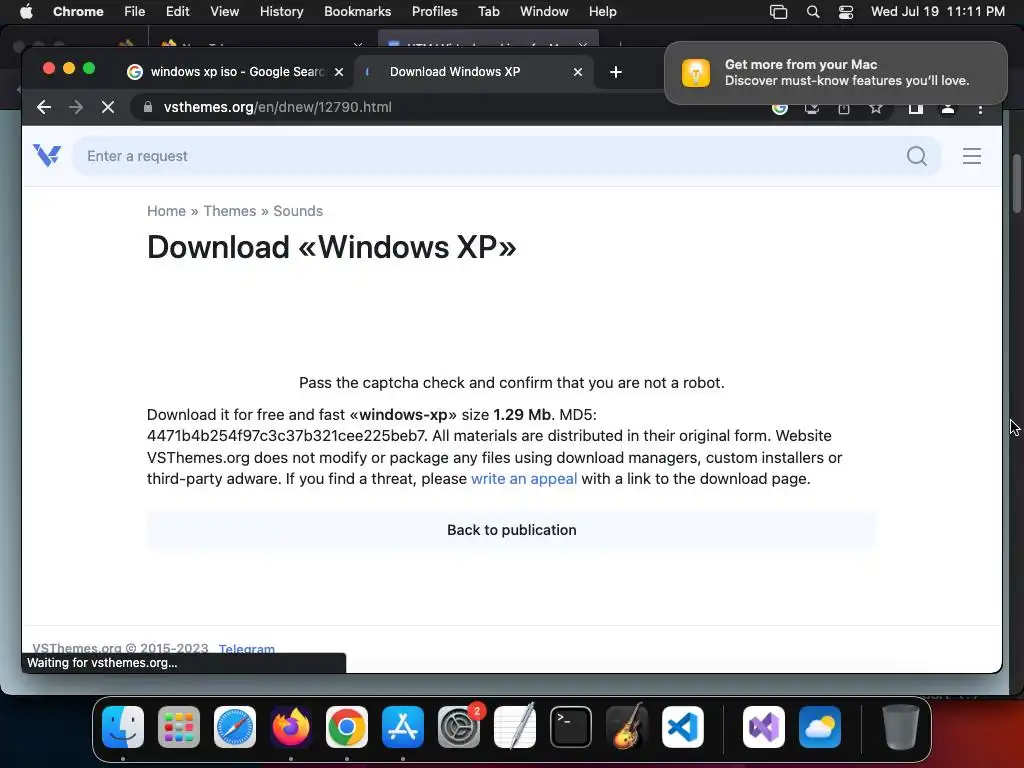The height and width of the screenshot is (768, 1024).
Task: Go back using Chrome's back arrow
Action: (x=44, y=107)
